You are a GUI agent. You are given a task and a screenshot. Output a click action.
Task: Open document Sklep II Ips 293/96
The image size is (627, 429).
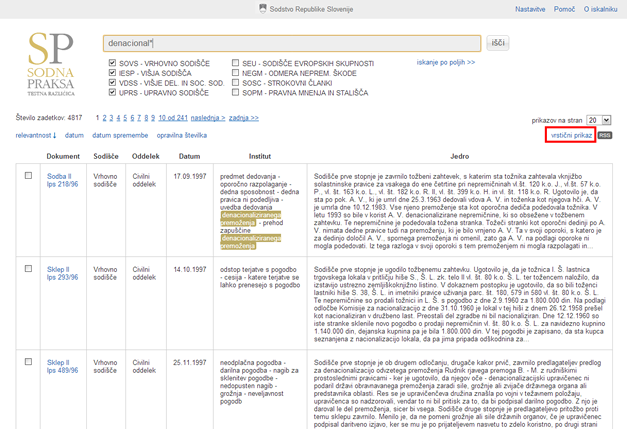coord(62,273)
